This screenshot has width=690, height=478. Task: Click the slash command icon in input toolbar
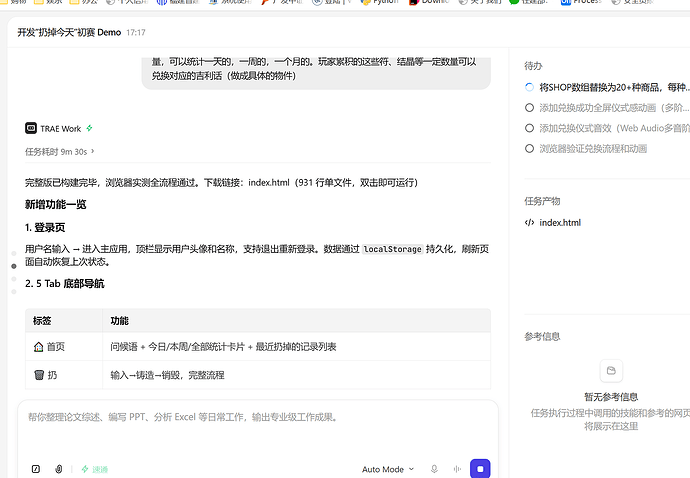point(36,469)
